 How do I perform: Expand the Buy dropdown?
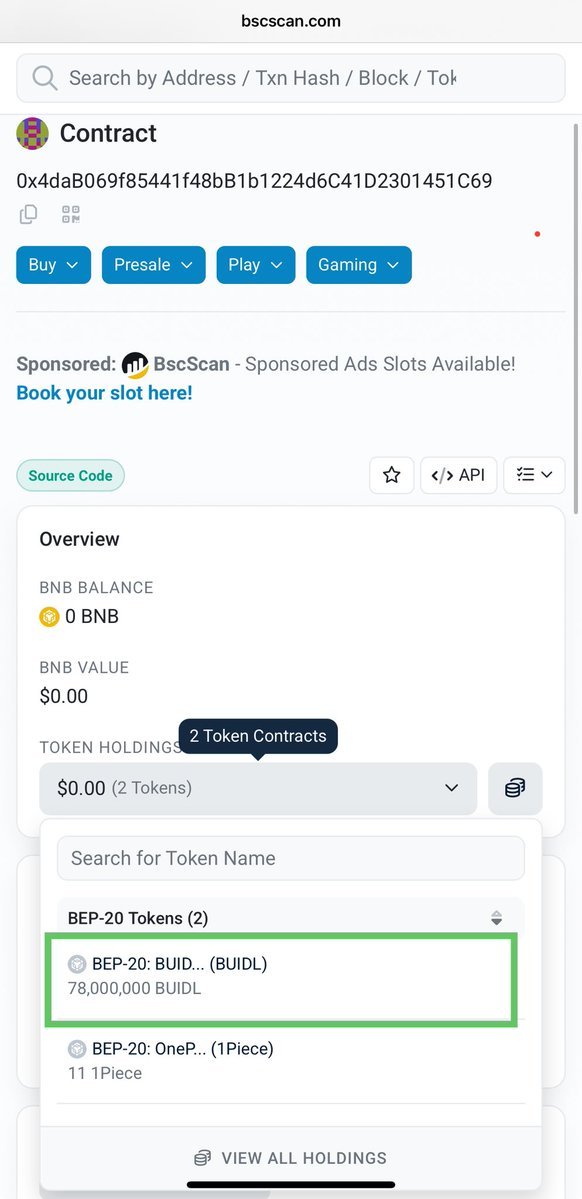[x=54, y=265]
